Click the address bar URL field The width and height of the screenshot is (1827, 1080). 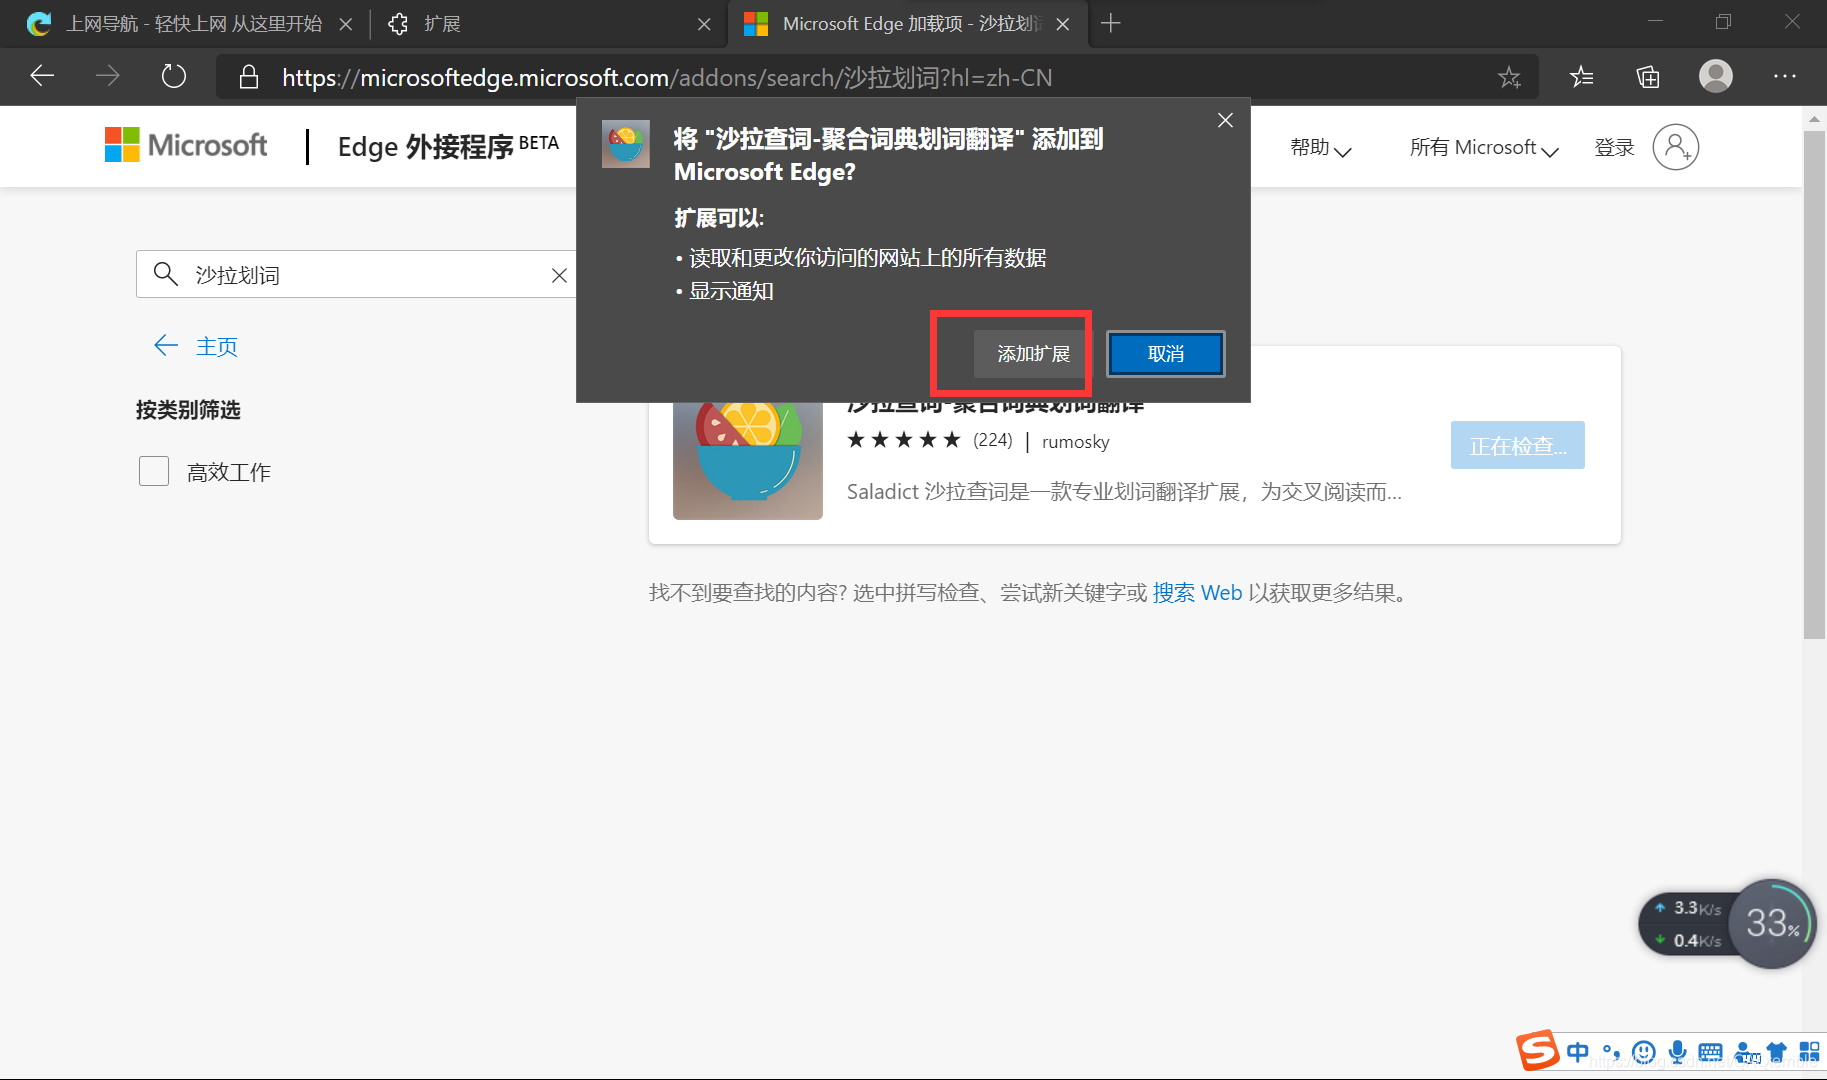pos(878,77)
